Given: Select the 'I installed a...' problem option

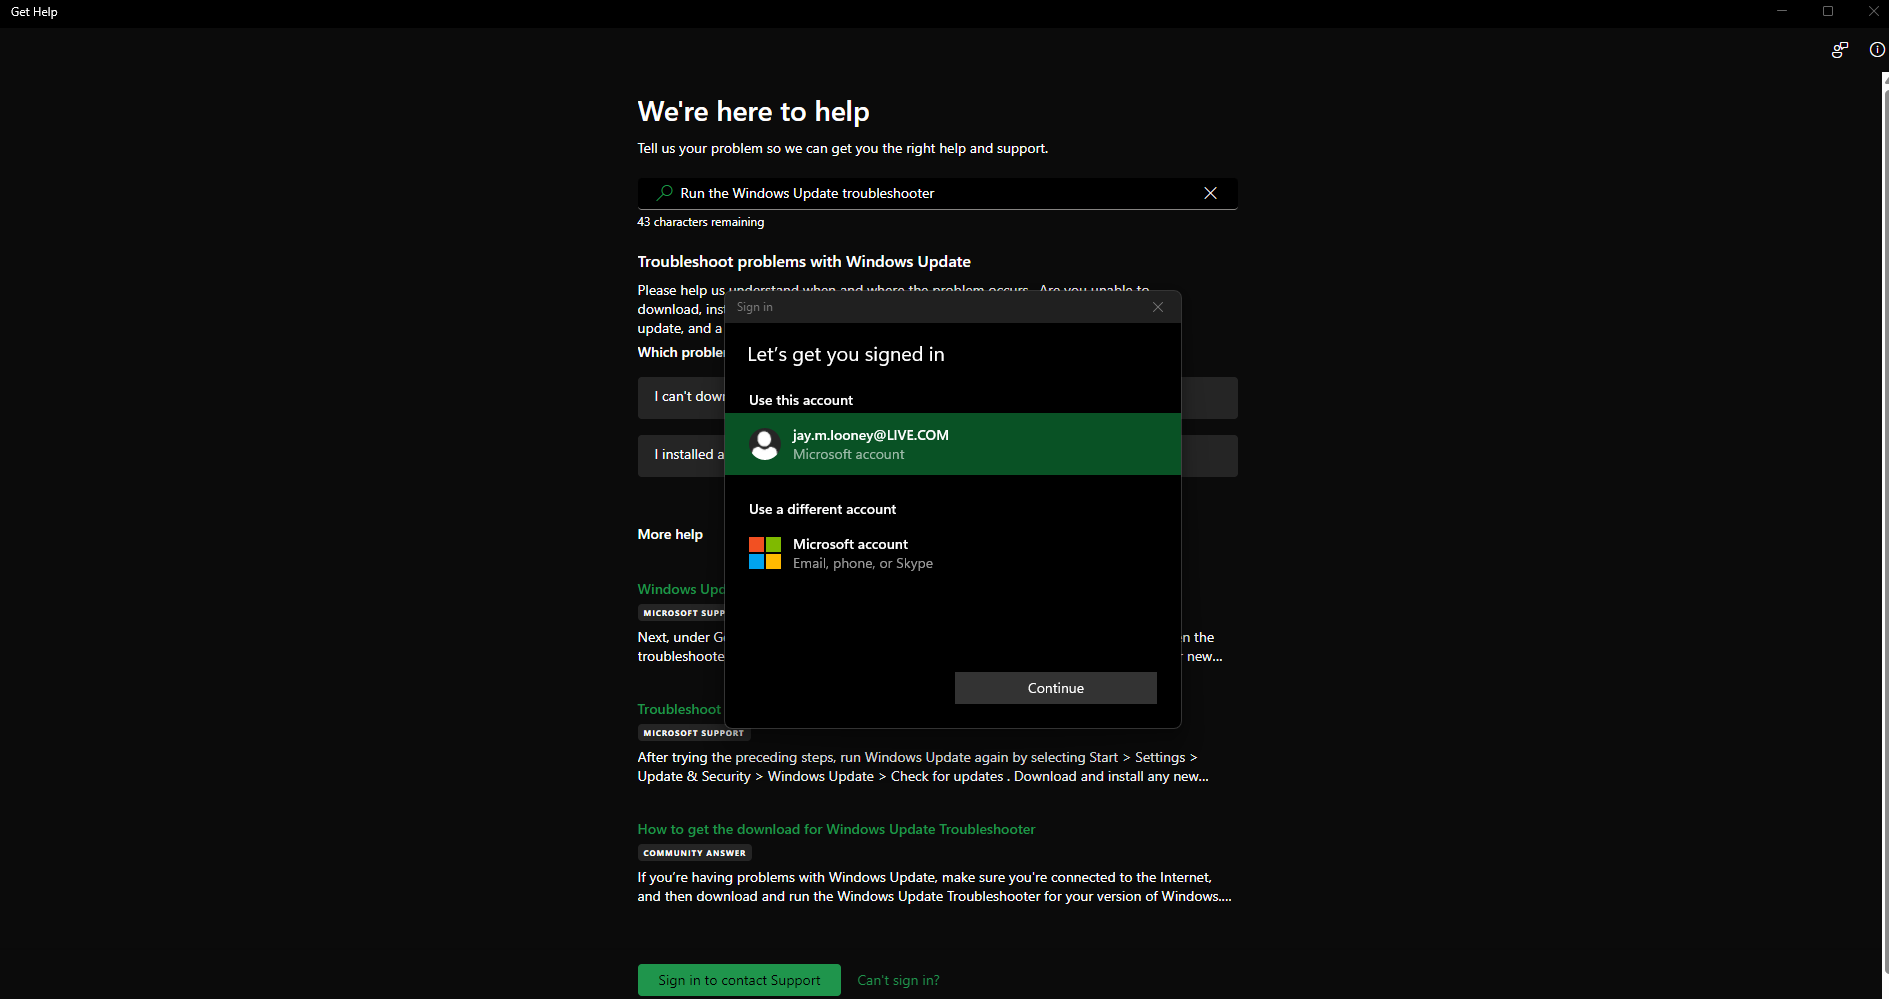Looking at the screenshot, I should point(681,456).
